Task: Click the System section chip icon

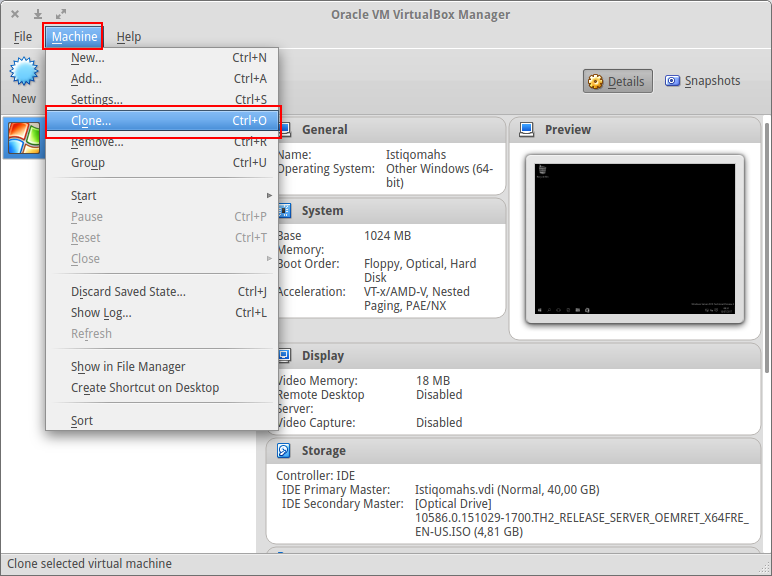Action: pos(285,211)
